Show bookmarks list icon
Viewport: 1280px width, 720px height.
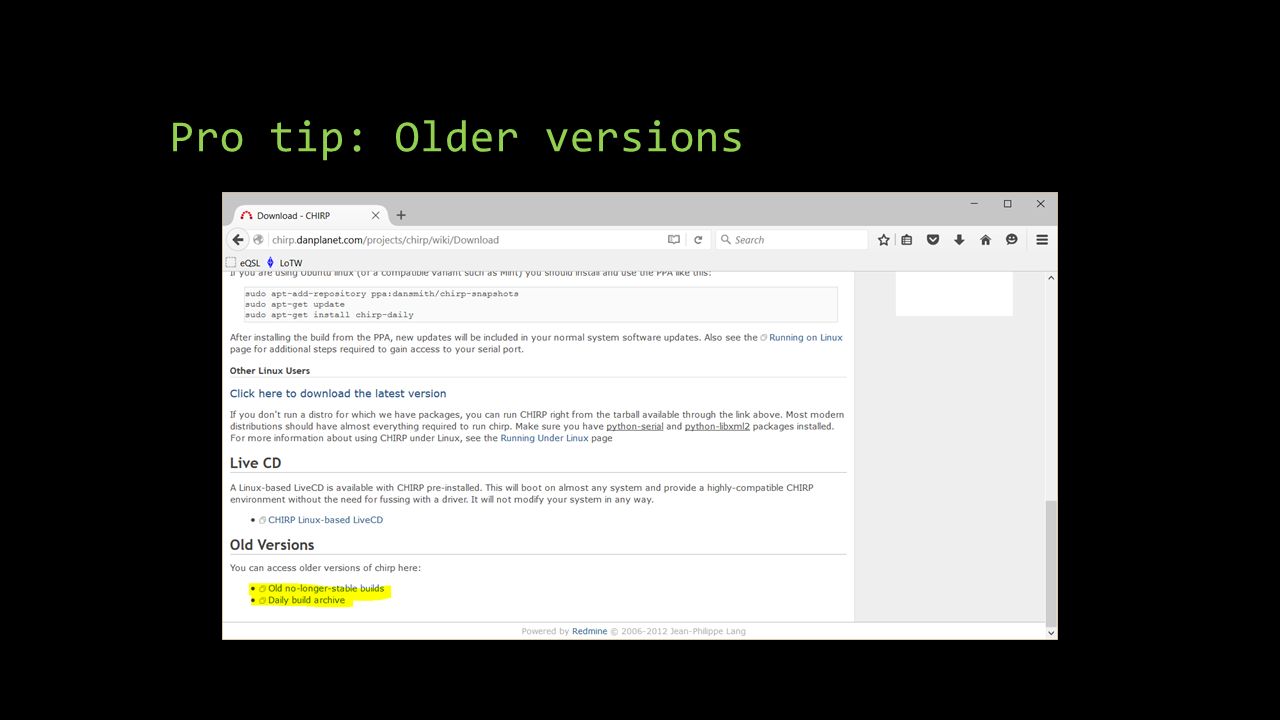[907, 240]
